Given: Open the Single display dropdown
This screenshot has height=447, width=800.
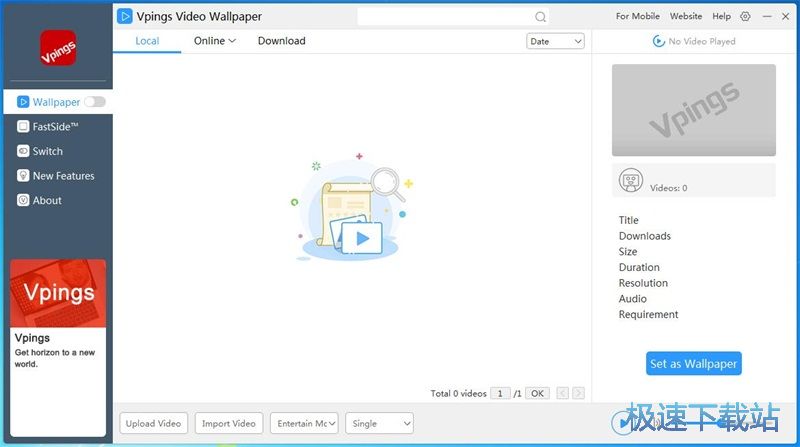Looking at the screenshot, I should (x=379, y=423).
